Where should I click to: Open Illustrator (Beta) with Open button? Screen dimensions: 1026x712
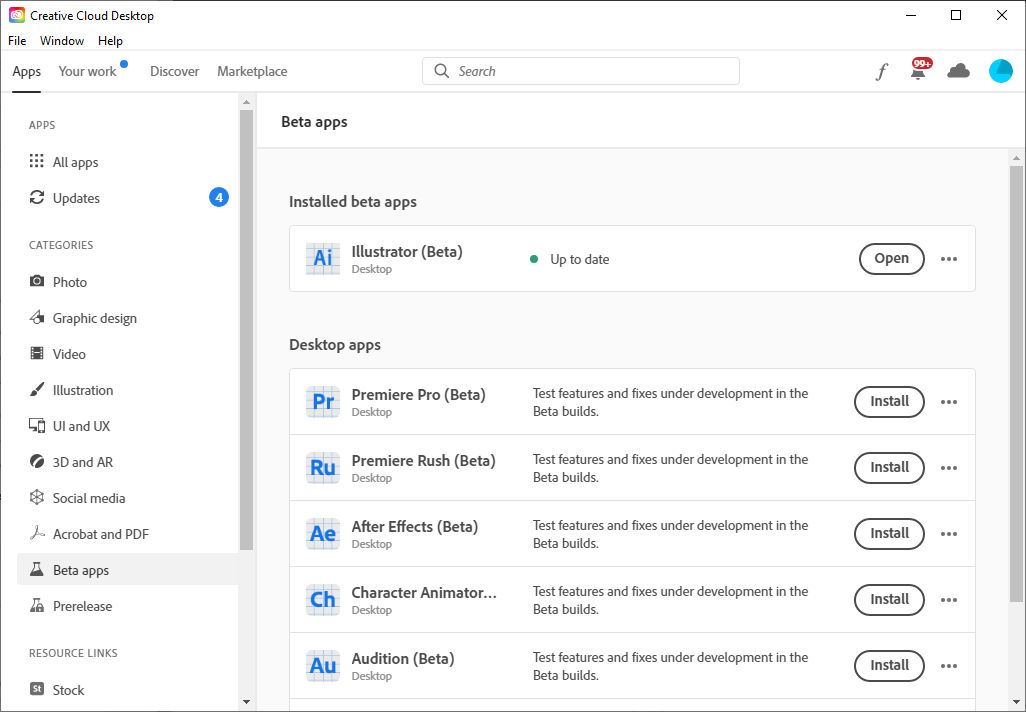coord(891,259)
